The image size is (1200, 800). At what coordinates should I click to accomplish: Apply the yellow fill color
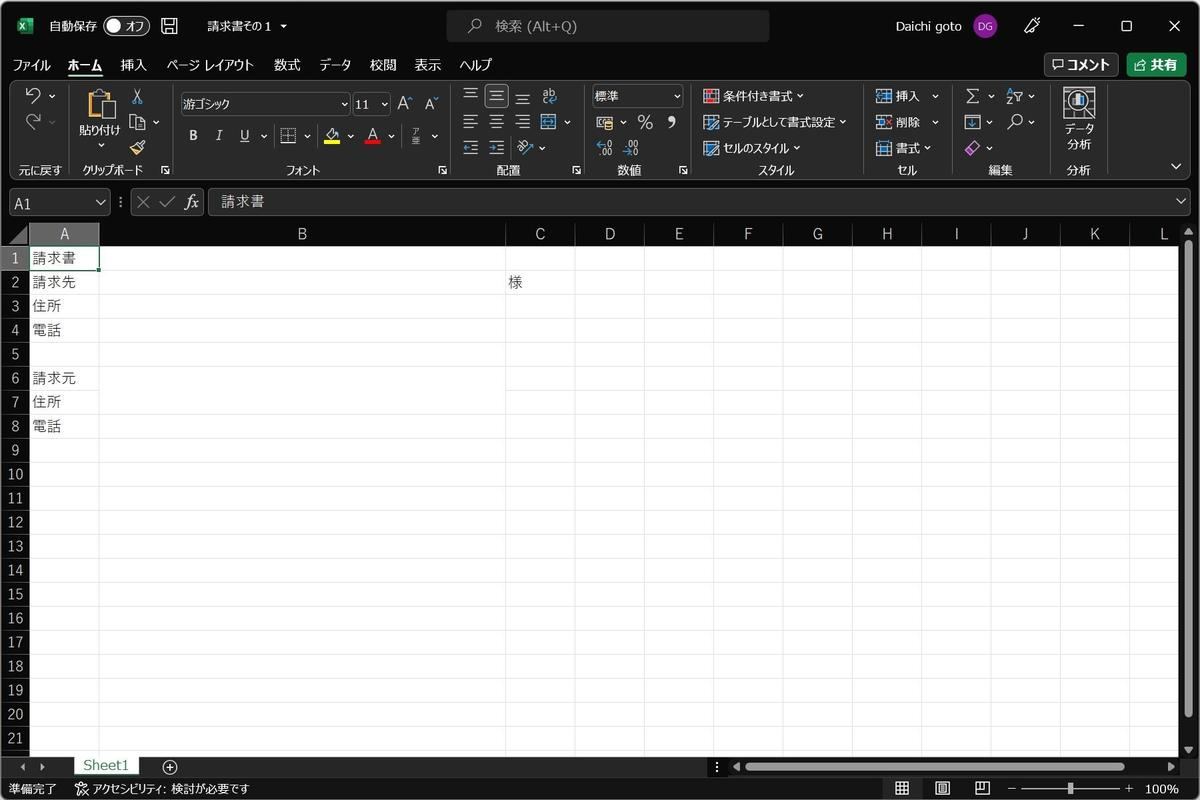point(332,136)
